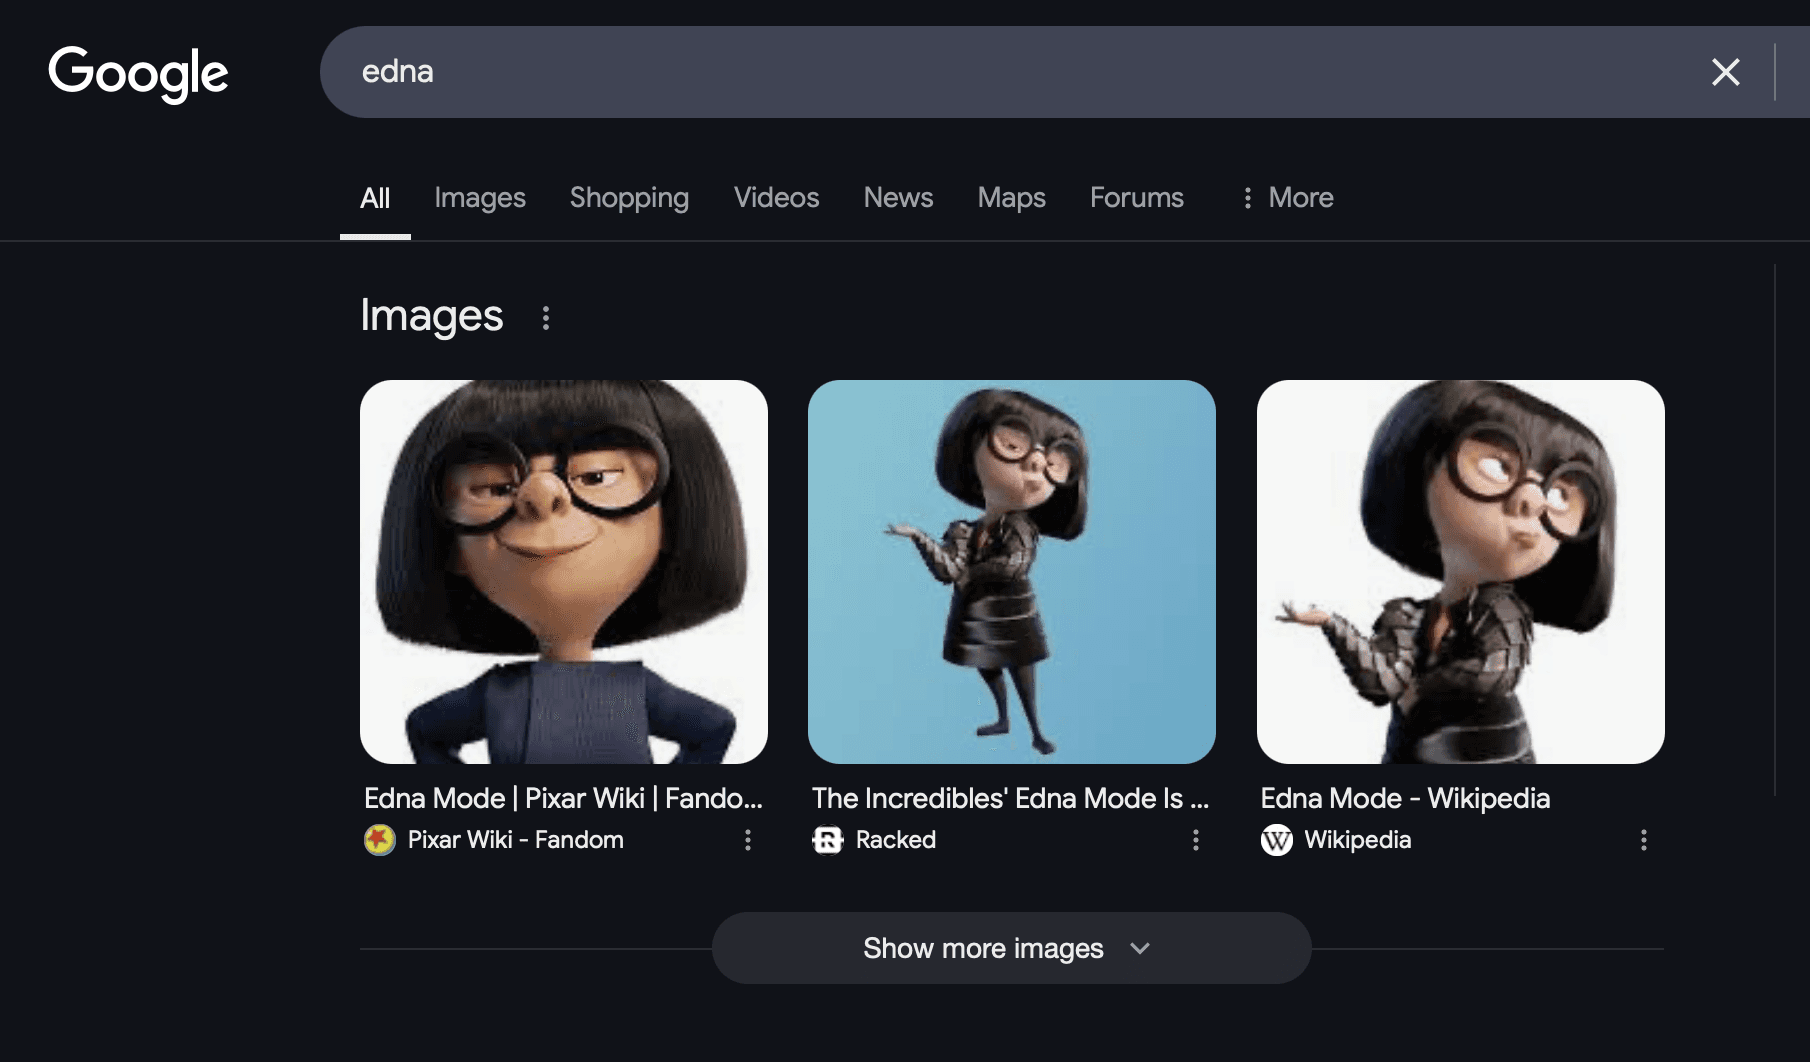Open the Images section options menu
This screenshot has height=1062, width=1810.
545,318
